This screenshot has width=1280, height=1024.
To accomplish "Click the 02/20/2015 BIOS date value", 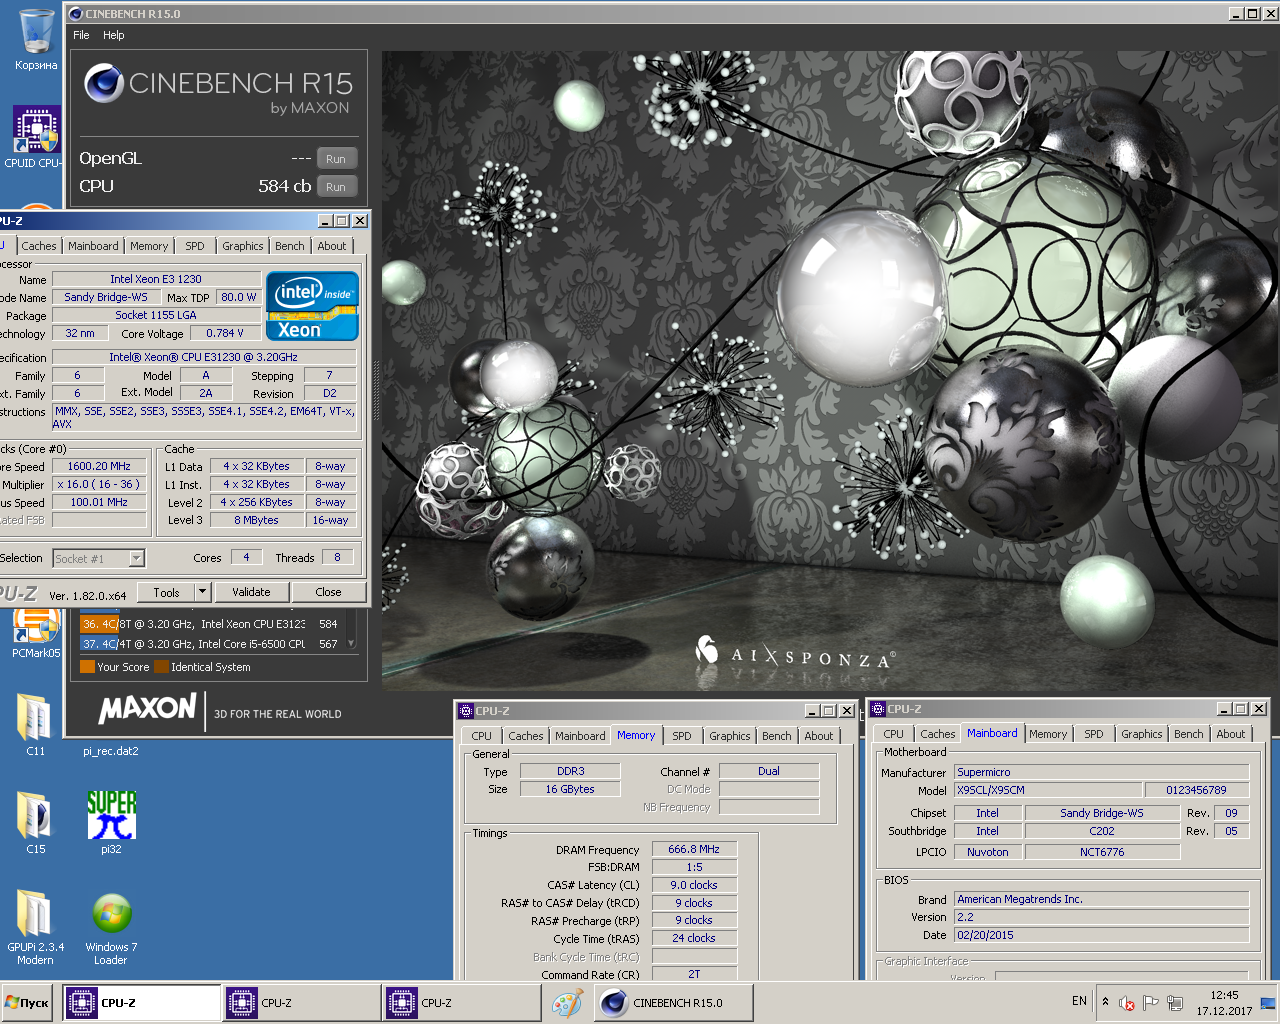I will click(x=1101, y=935).
